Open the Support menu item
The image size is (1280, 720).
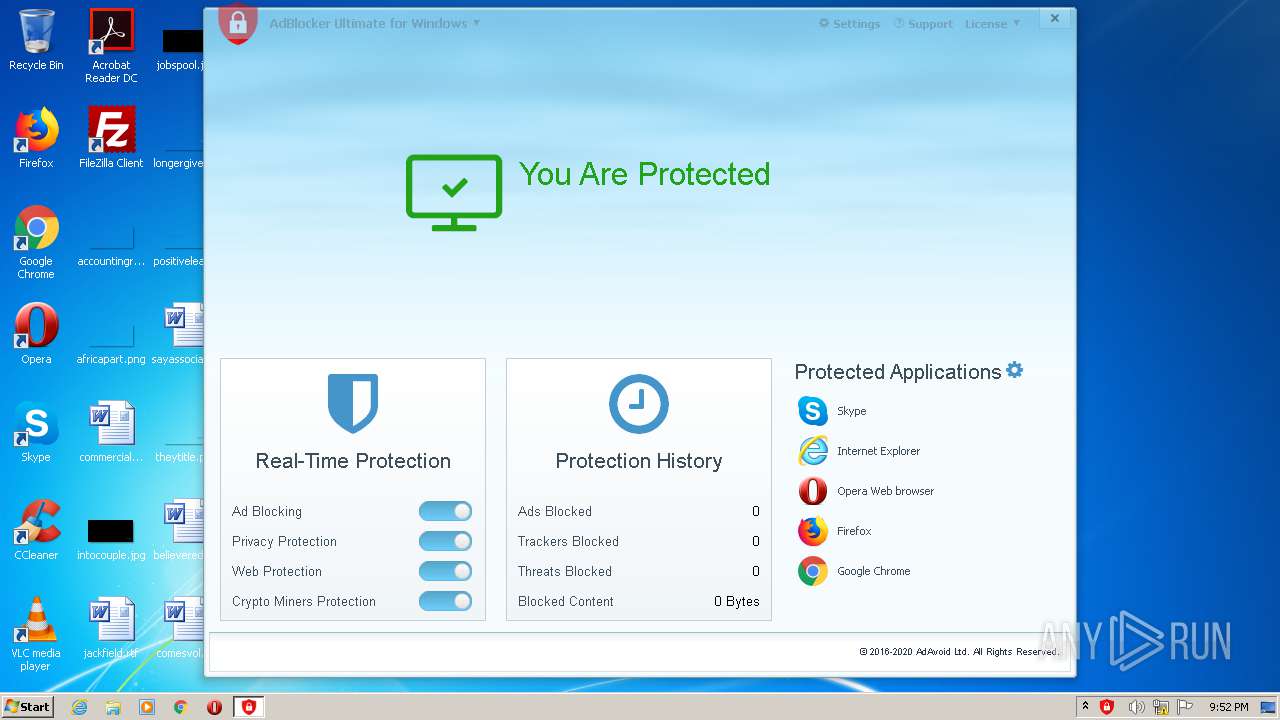[x=923, y=24]
